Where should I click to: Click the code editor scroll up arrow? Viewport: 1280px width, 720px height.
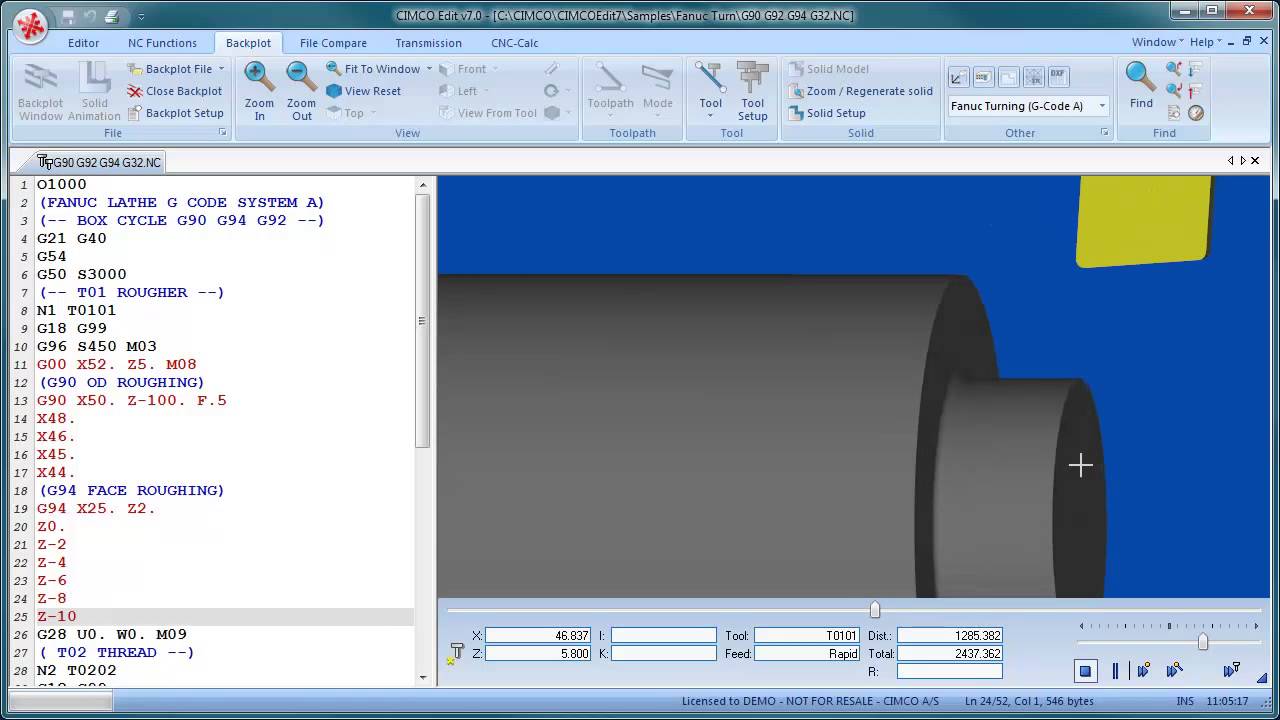click(x=423, y=185)
